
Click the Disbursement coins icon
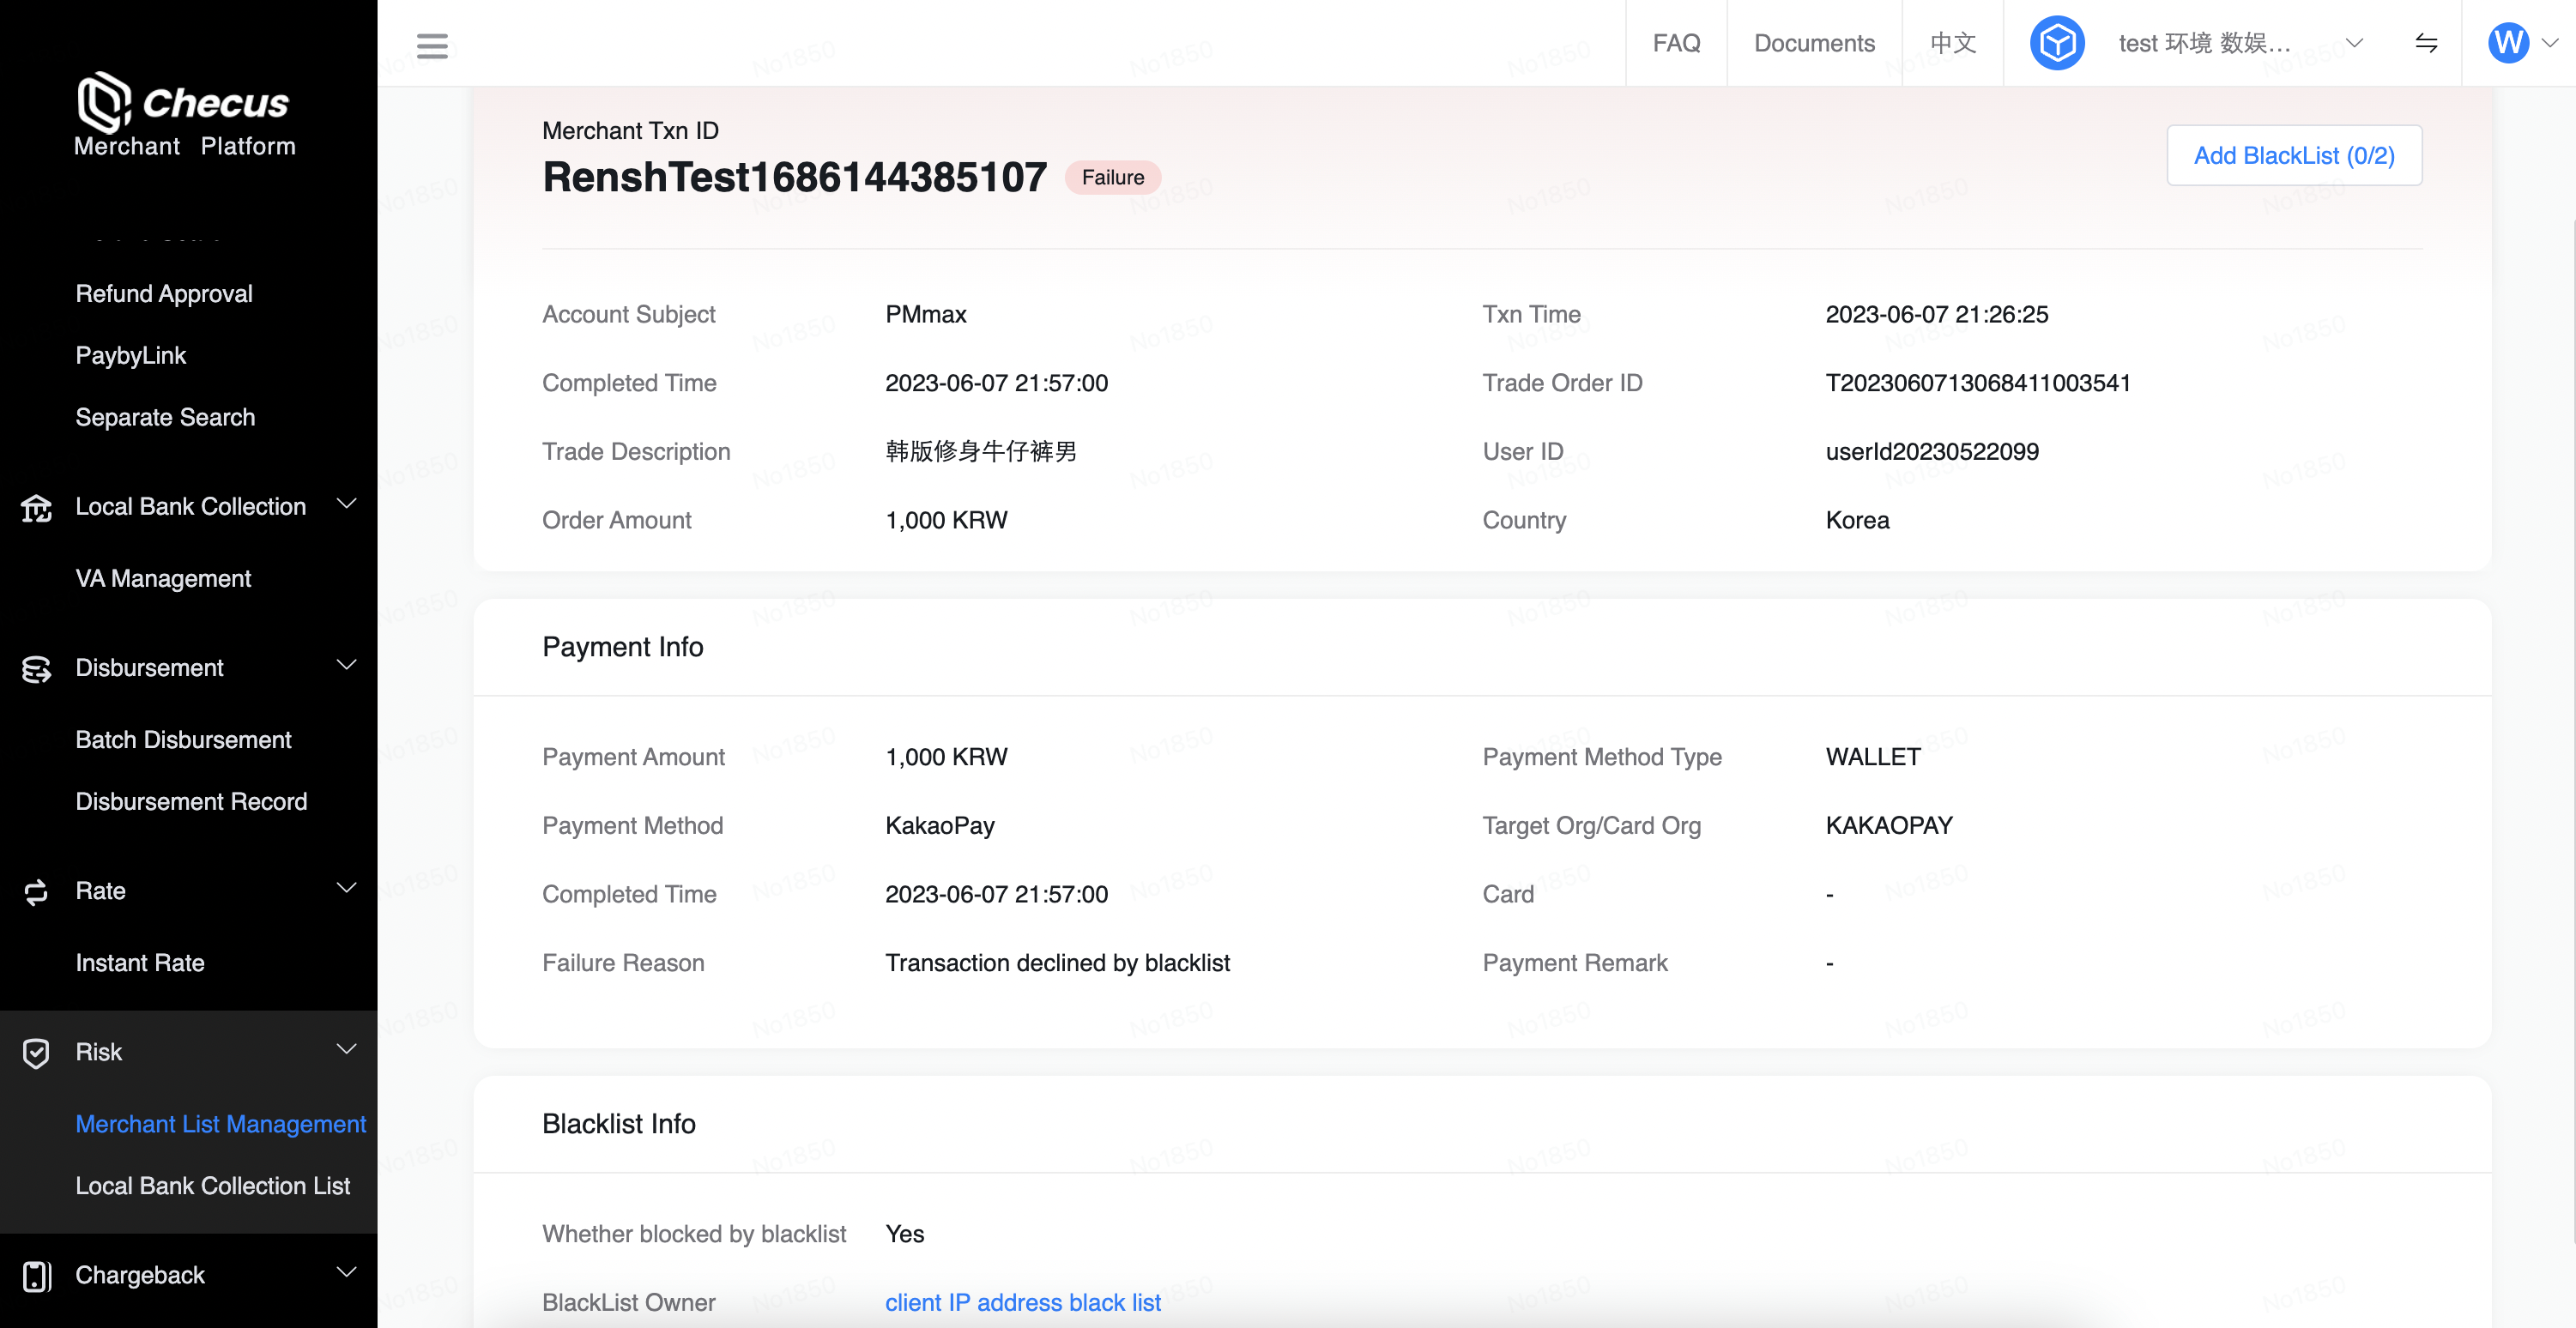click(36, 669)
